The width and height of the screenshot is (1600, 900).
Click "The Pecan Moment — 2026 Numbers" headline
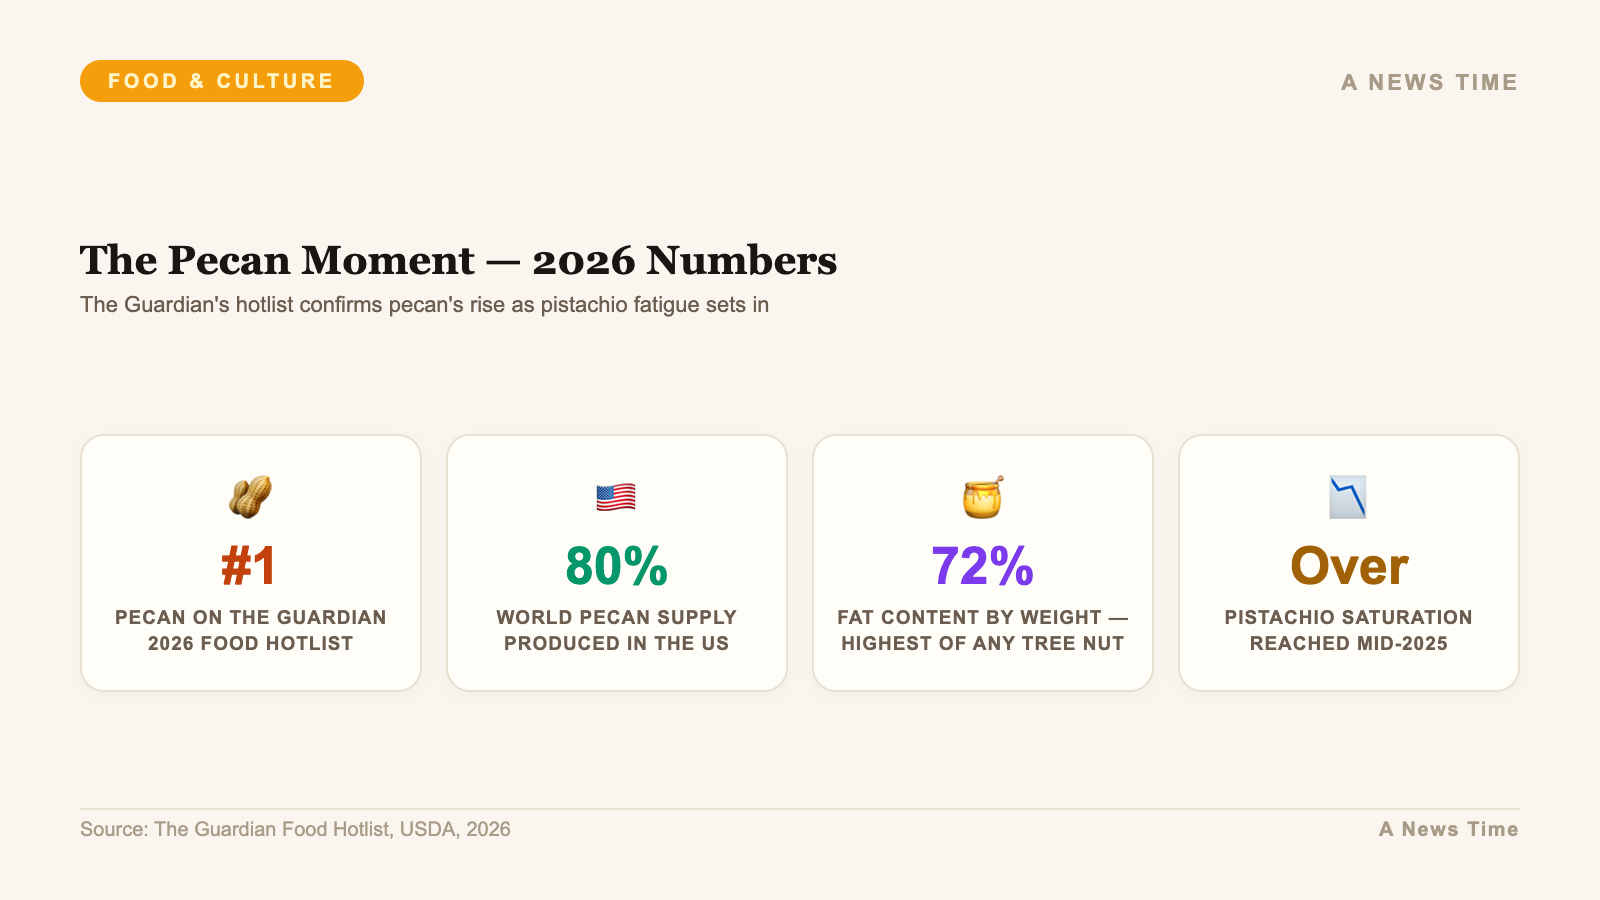pyautogui.click(x=458, y=260)
